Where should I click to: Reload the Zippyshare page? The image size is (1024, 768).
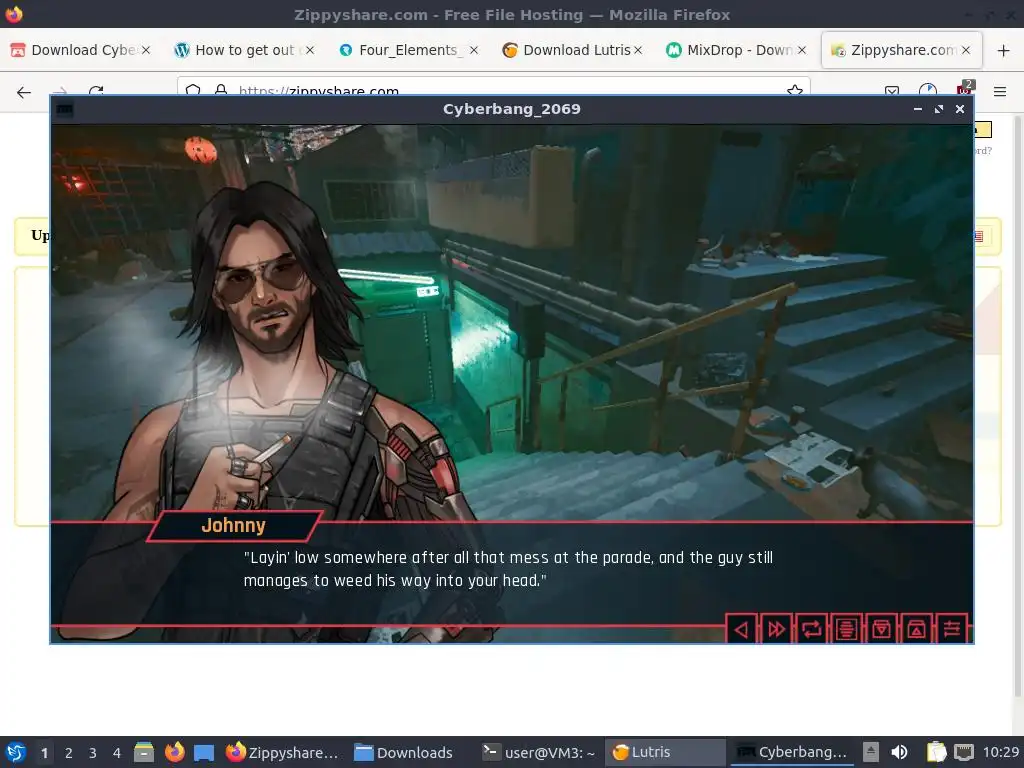(x=96, y=91)
